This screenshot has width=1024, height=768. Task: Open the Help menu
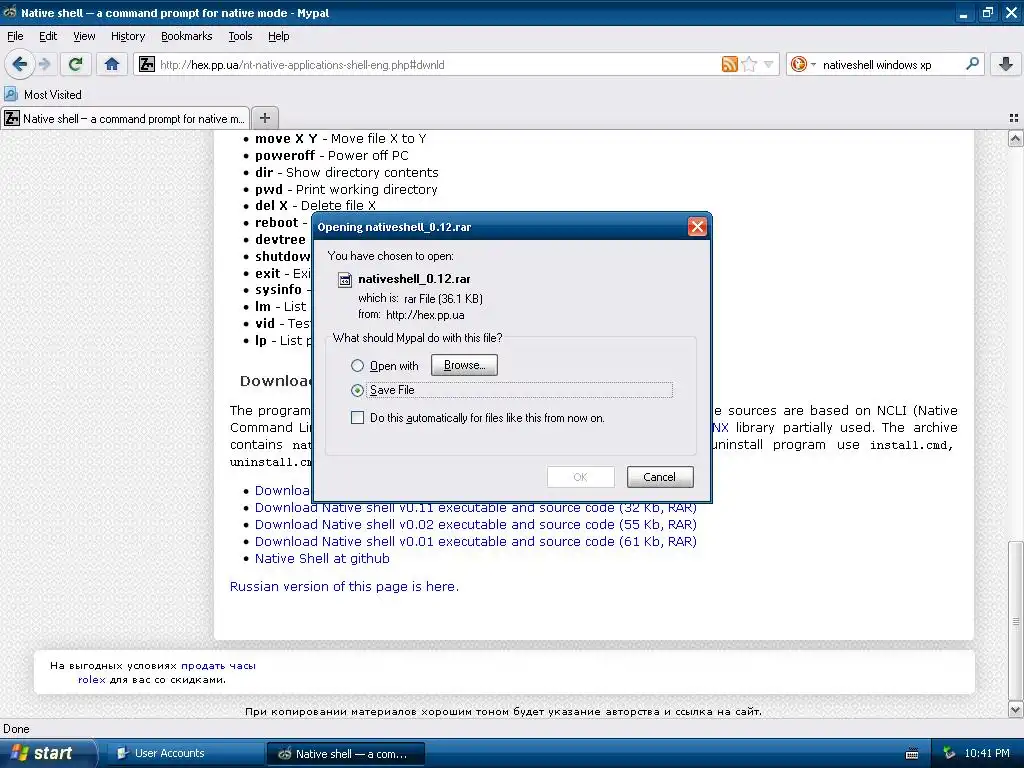point(278,36)
